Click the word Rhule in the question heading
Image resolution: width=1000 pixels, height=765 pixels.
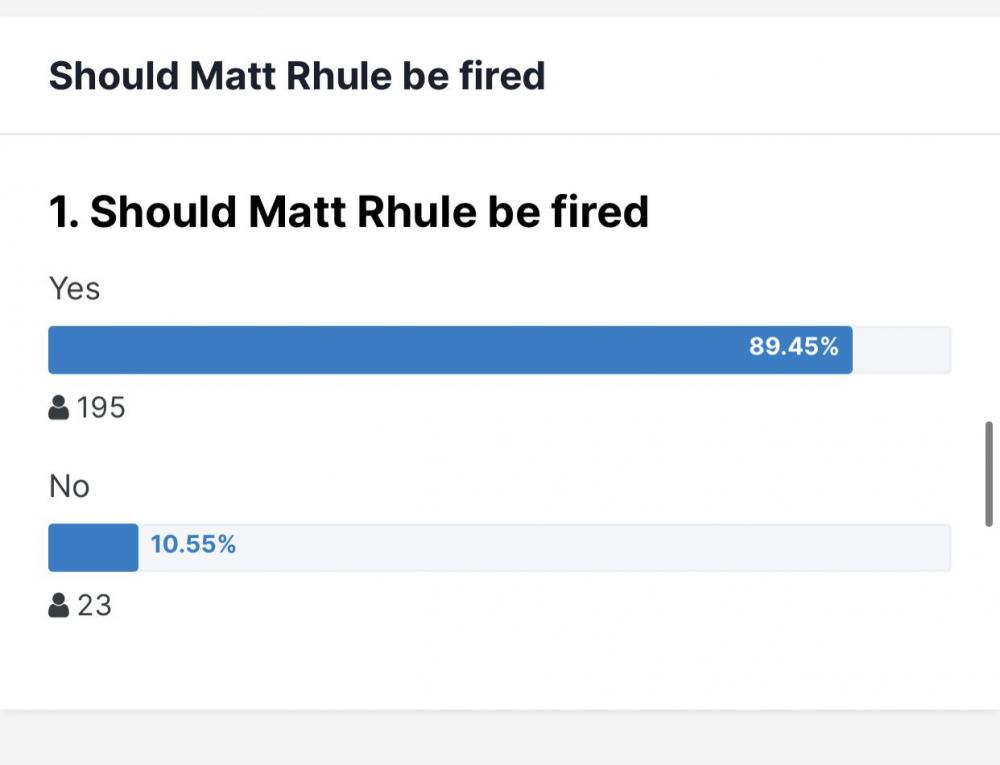(416, 212)
